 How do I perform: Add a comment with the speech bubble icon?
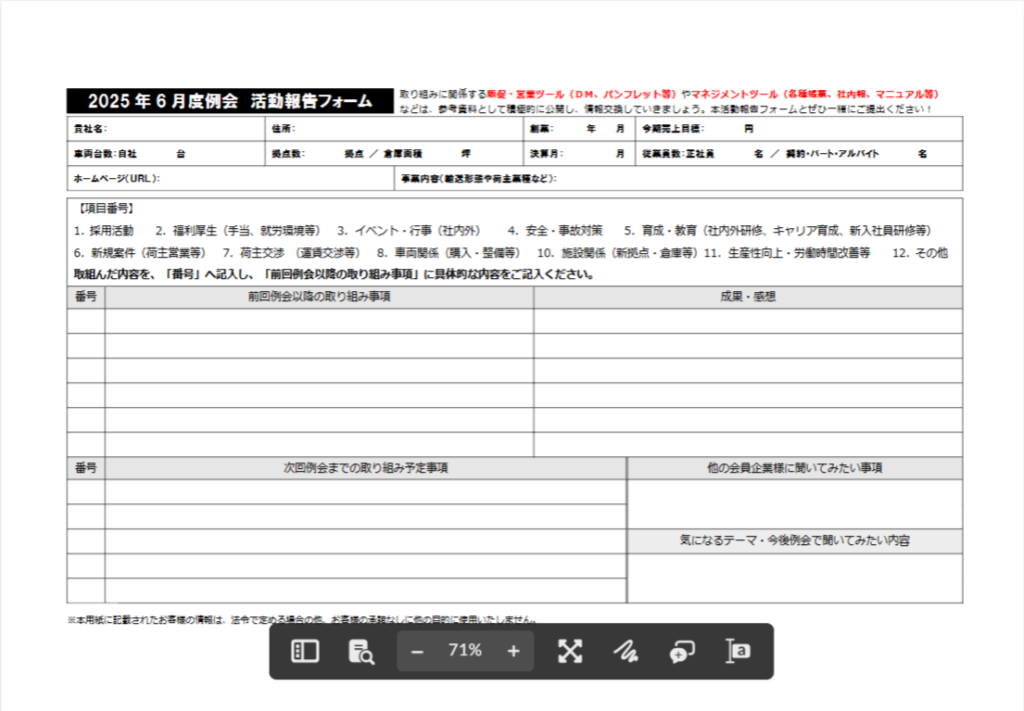(682, 651)
